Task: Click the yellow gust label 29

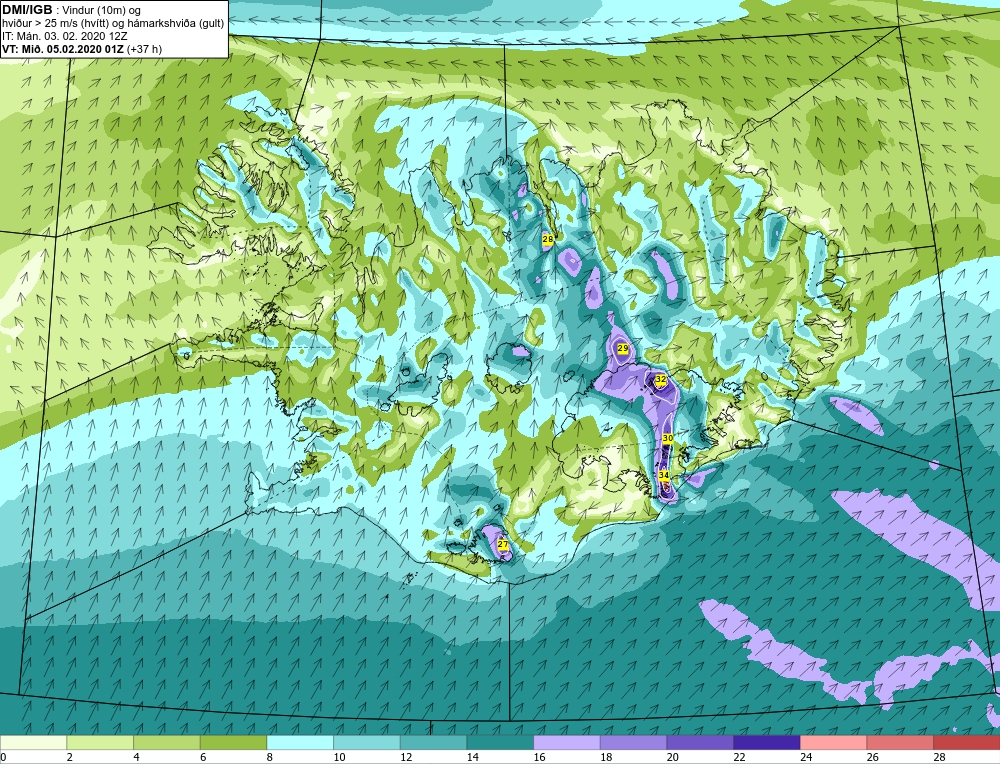Action: click(x=623, y=348)
